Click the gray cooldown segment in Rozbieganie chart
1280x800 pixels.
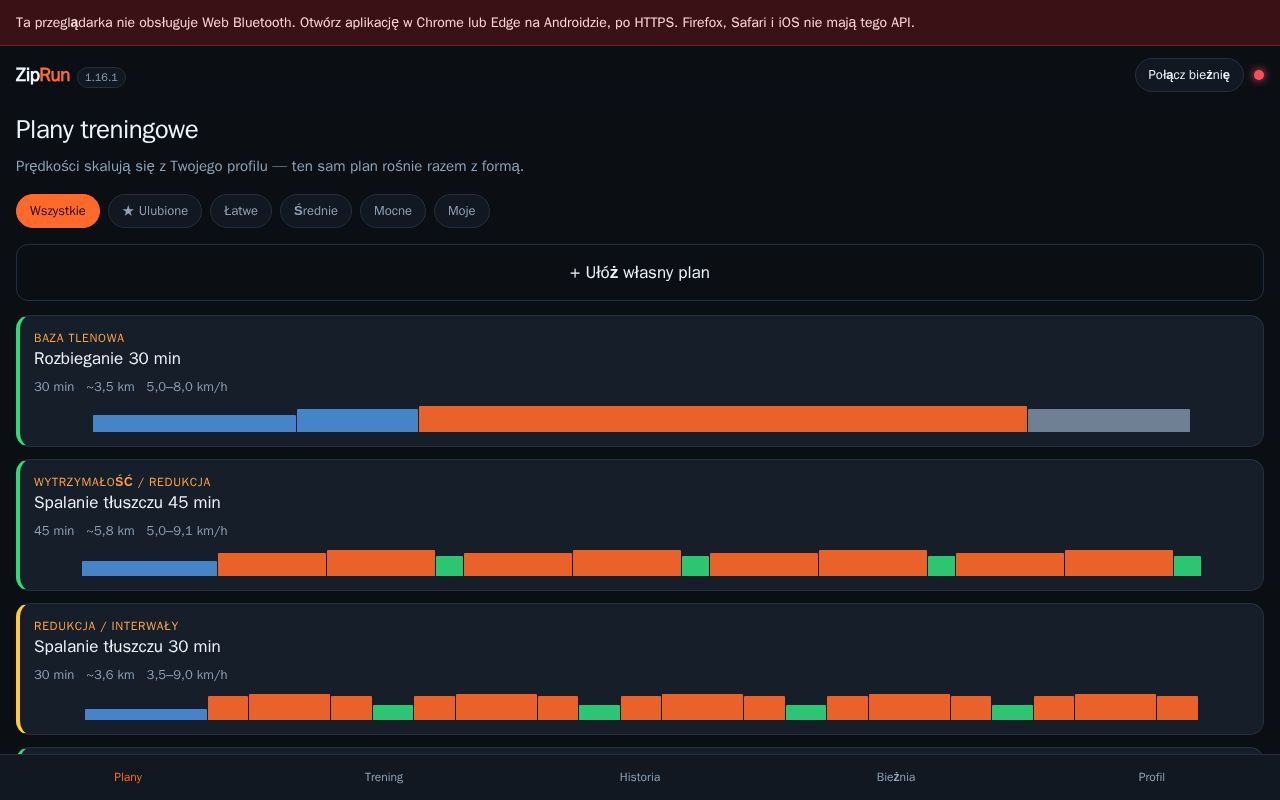1109,420
